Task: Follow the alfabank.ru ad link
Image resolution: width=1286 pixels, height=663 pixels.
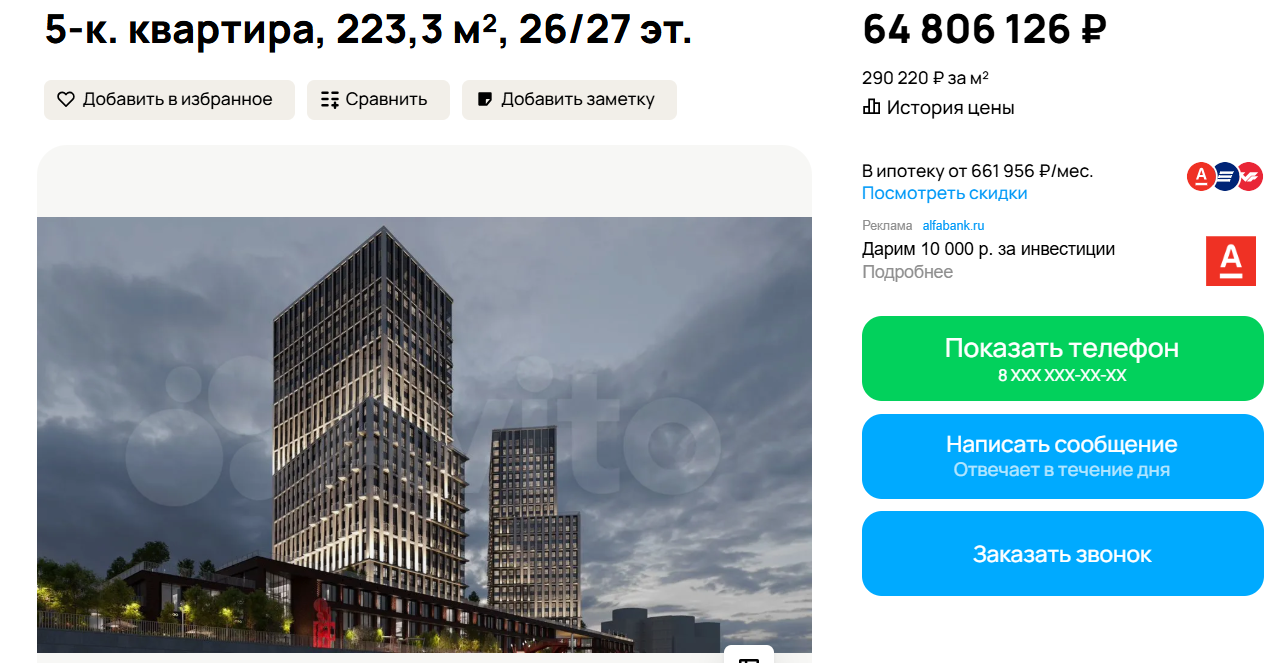Action: [x=953, y=226]
